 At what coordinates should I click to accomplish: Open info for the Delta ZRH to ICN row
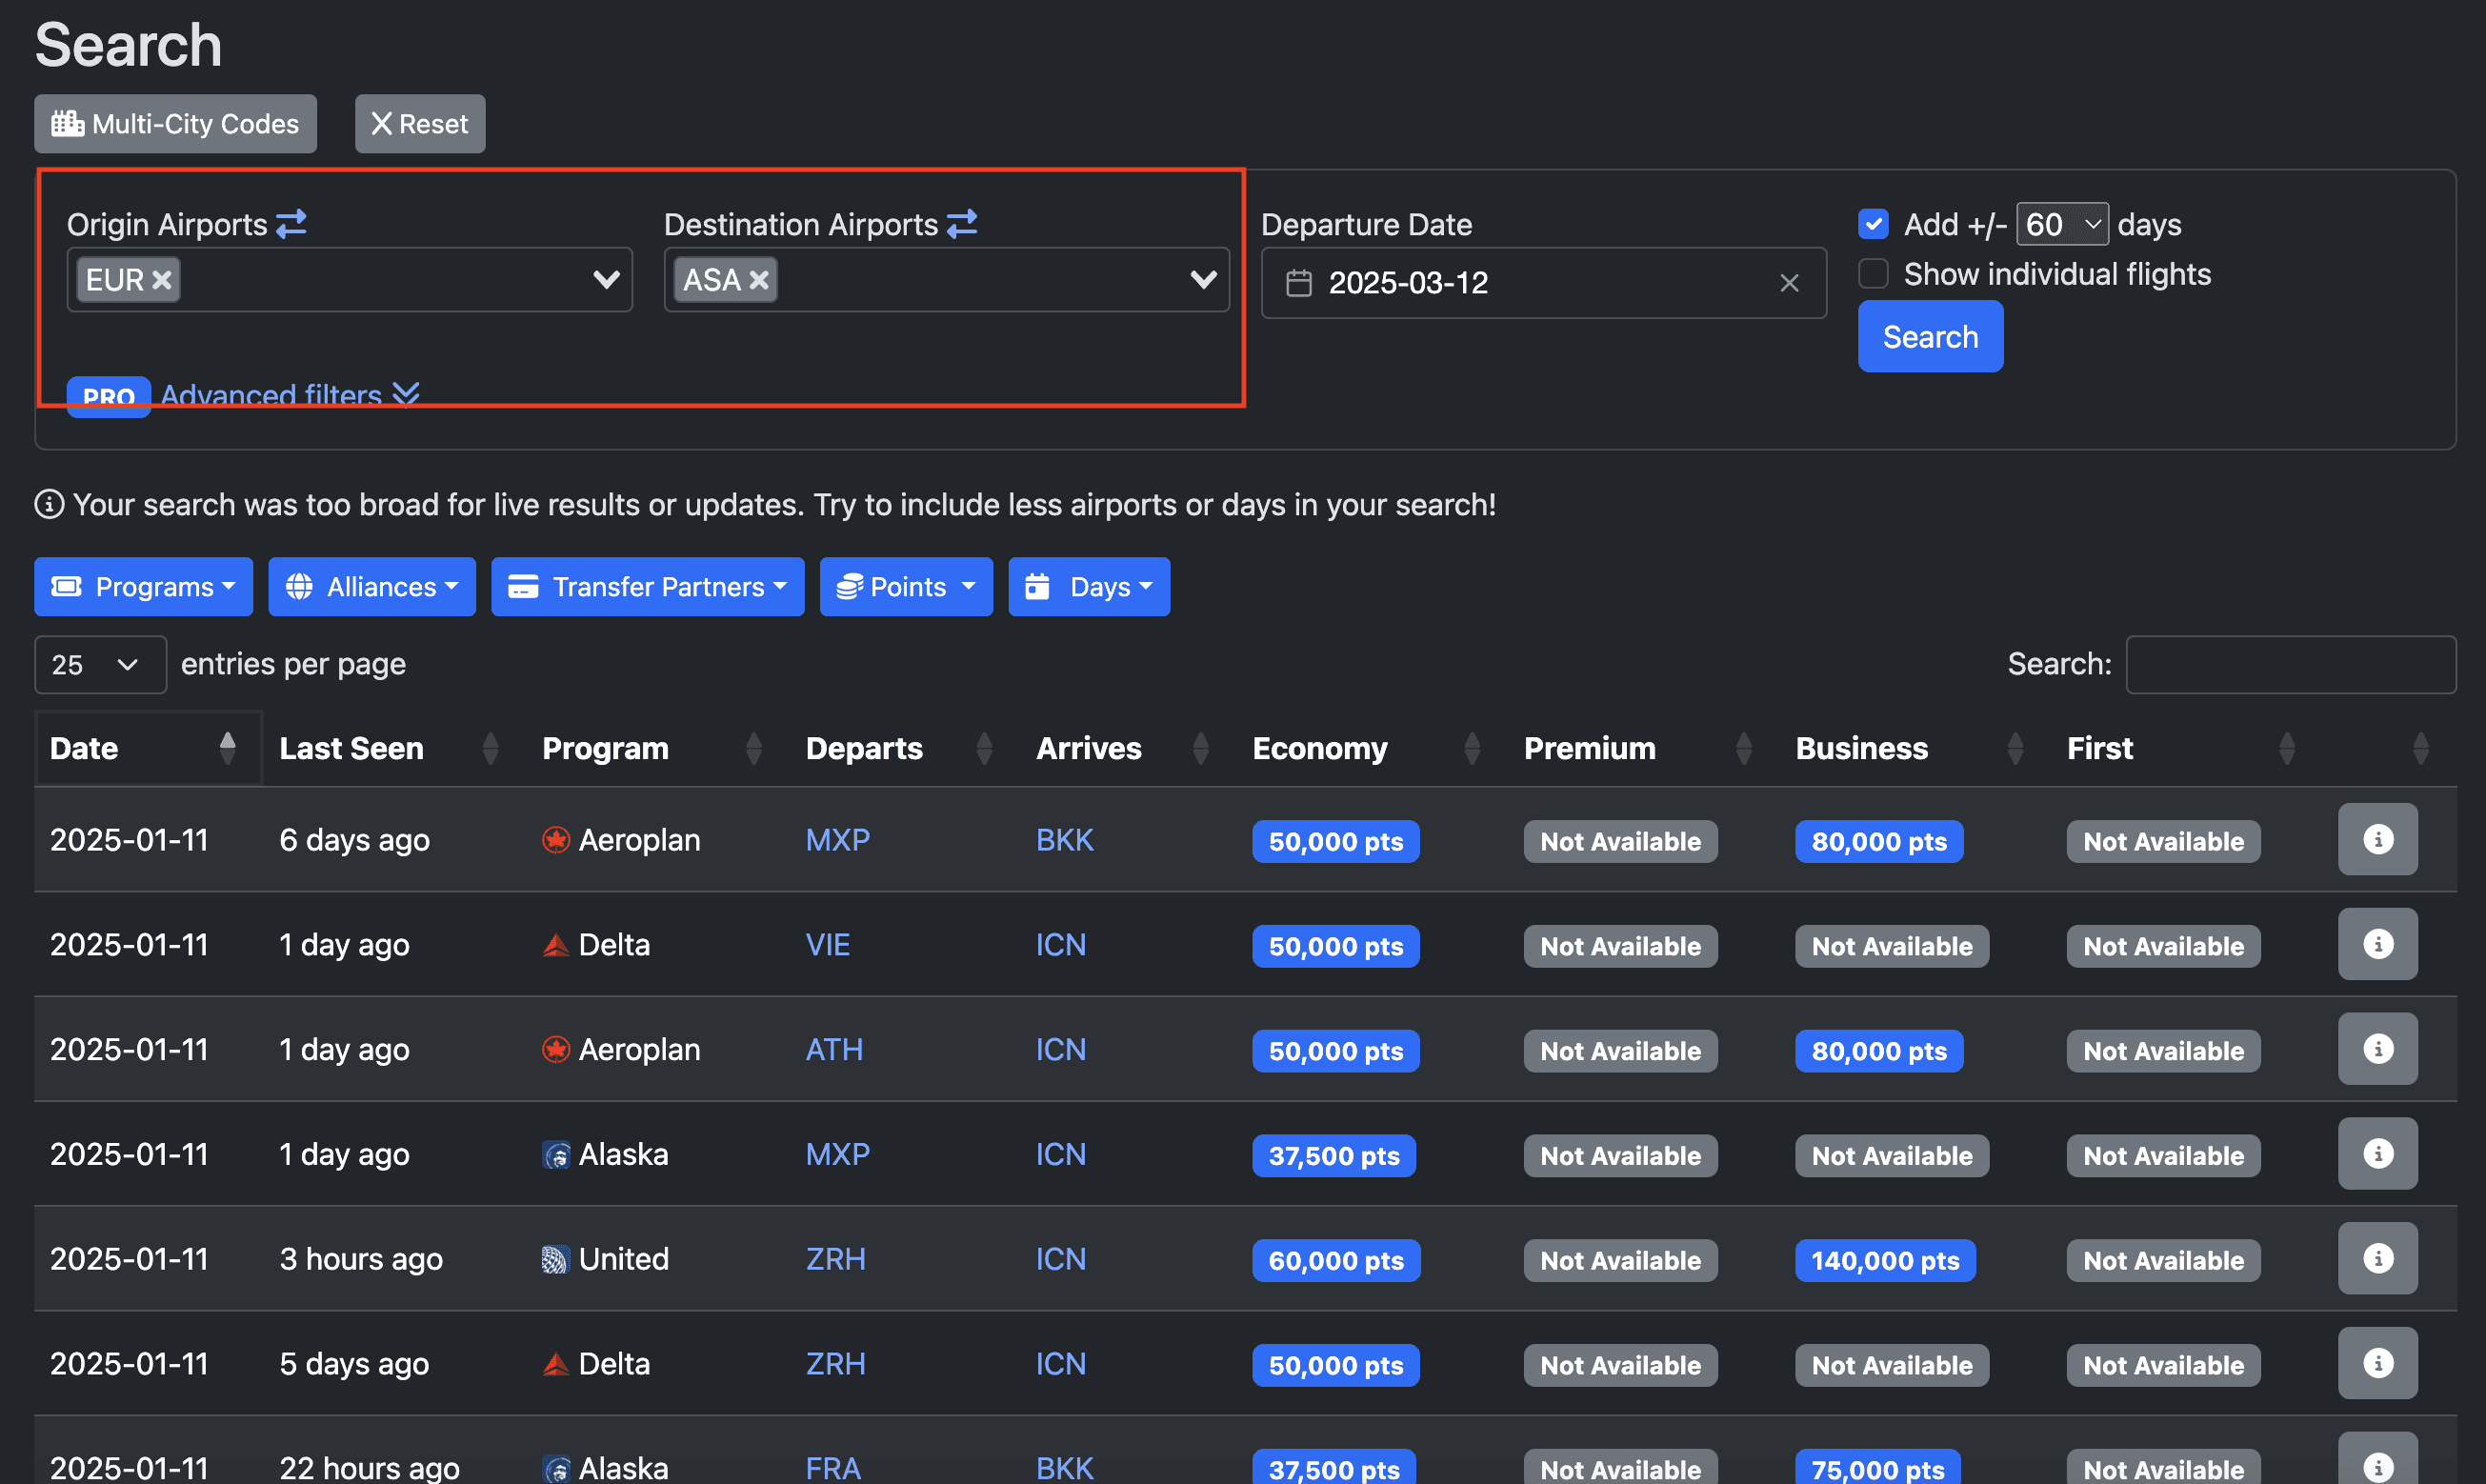(2377, 1364)
